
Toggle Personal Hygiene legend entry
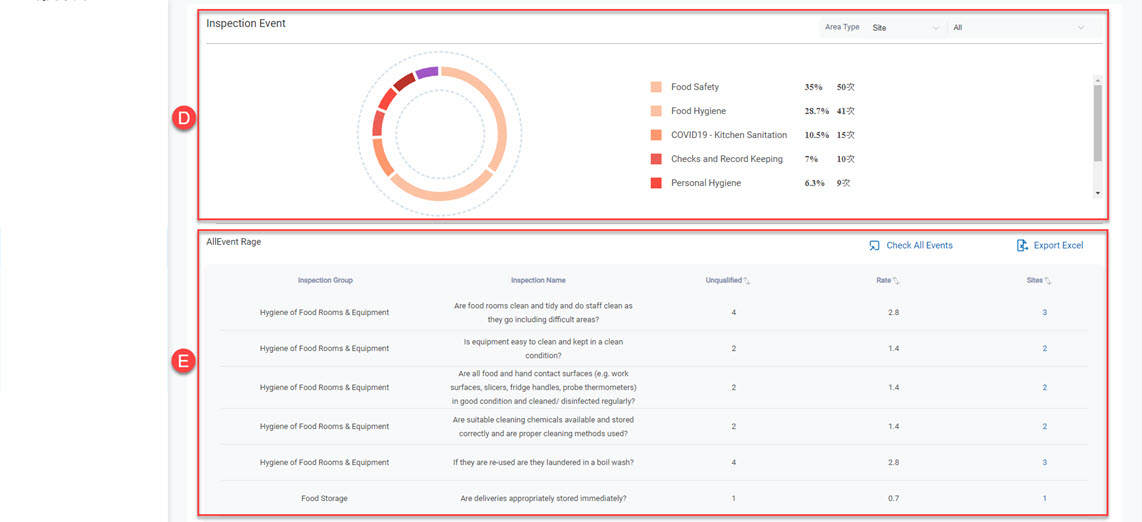coord(705,183)
